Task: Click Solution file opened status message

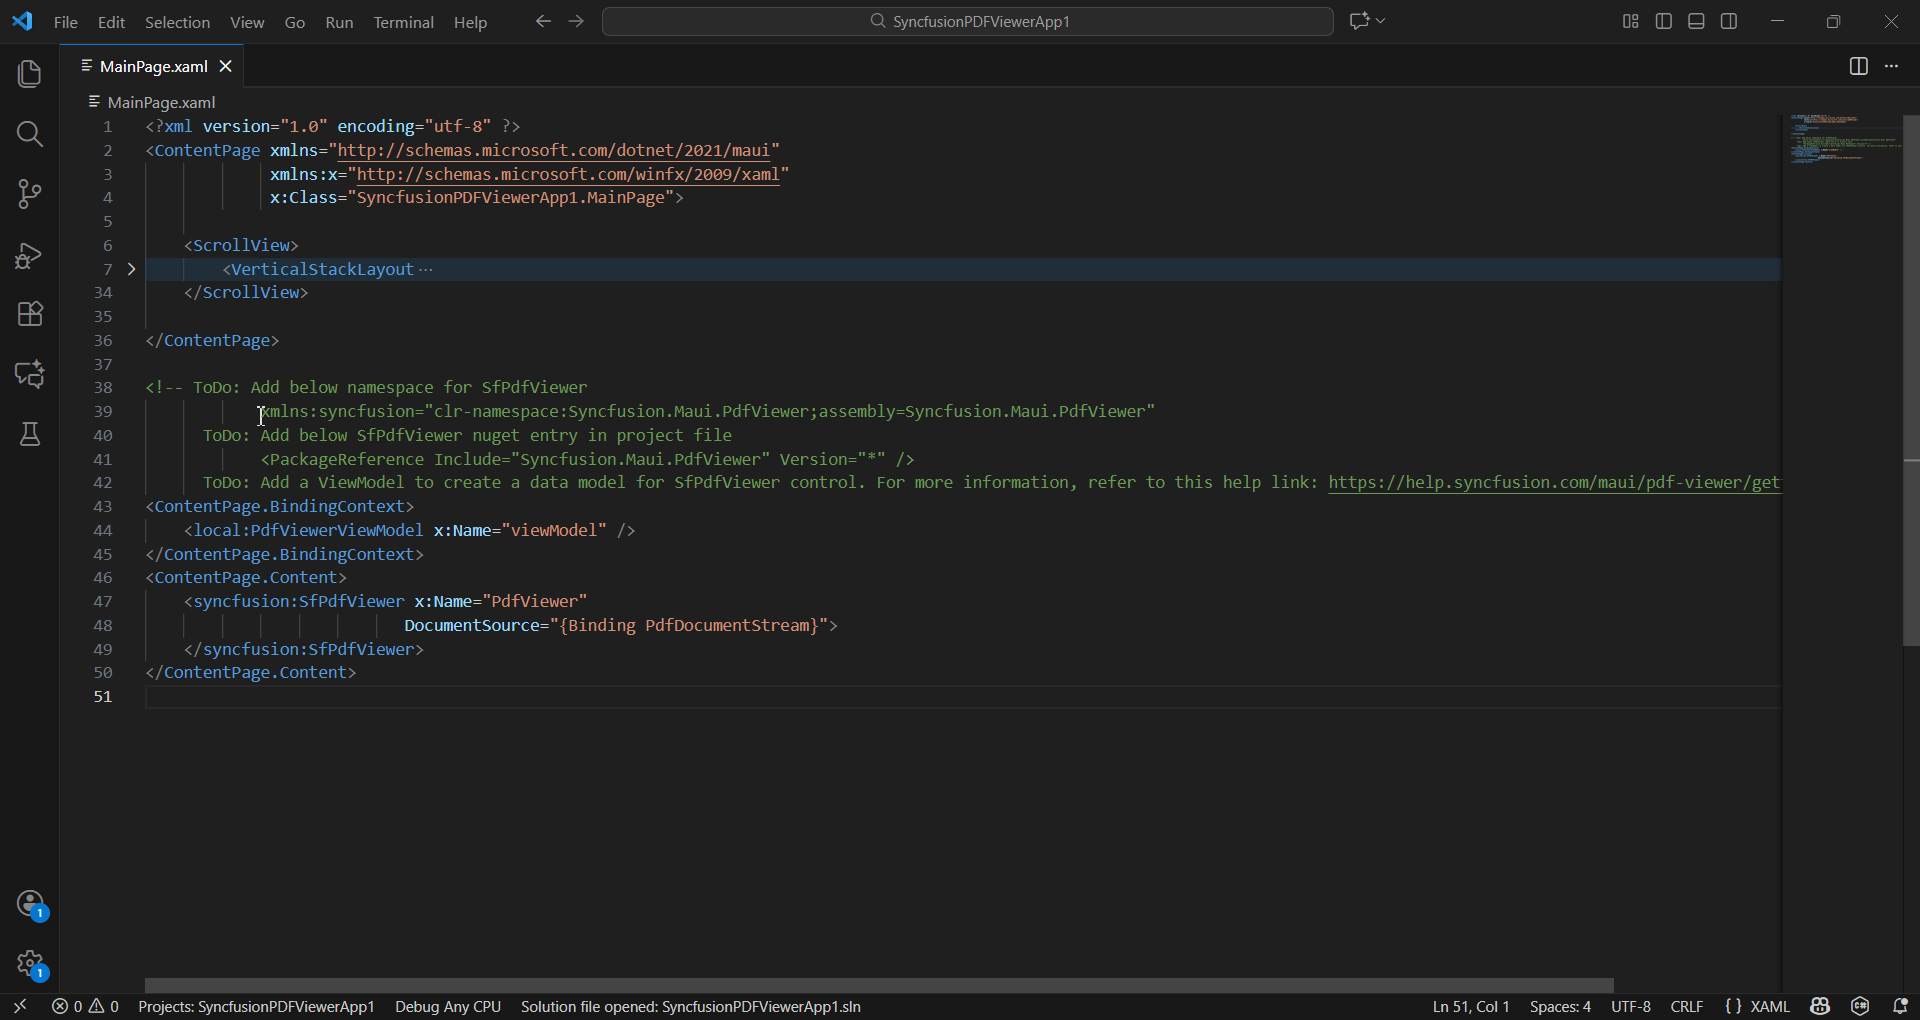Action: [691, 1006]
